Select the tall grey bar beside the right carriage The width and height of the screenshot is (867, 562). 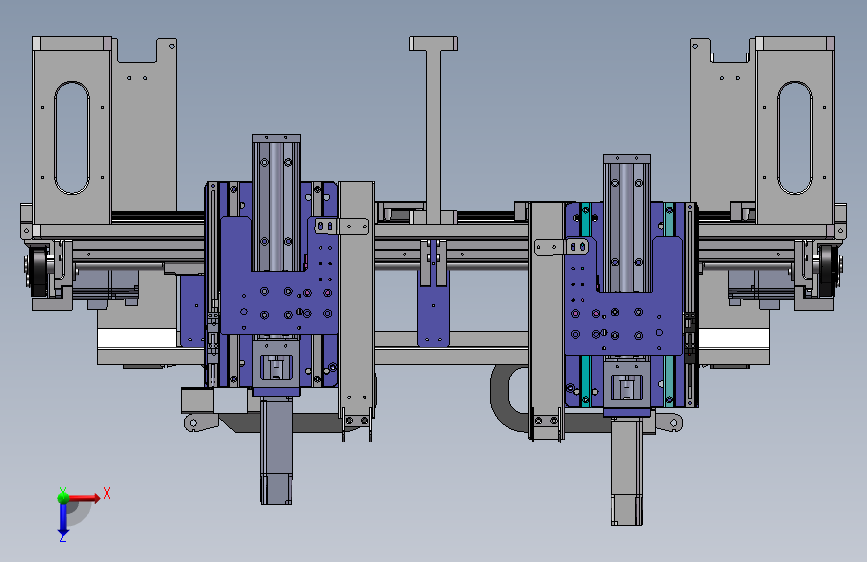tap(546, 321)
